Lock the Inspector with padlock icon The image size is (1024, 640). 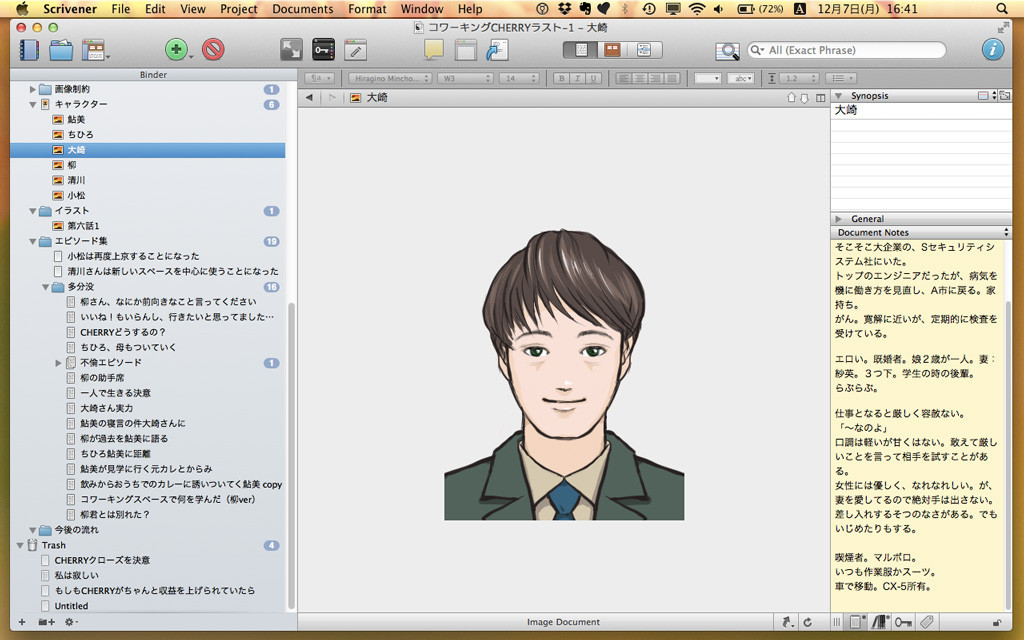pyautogui.click(x=997, y=622)
